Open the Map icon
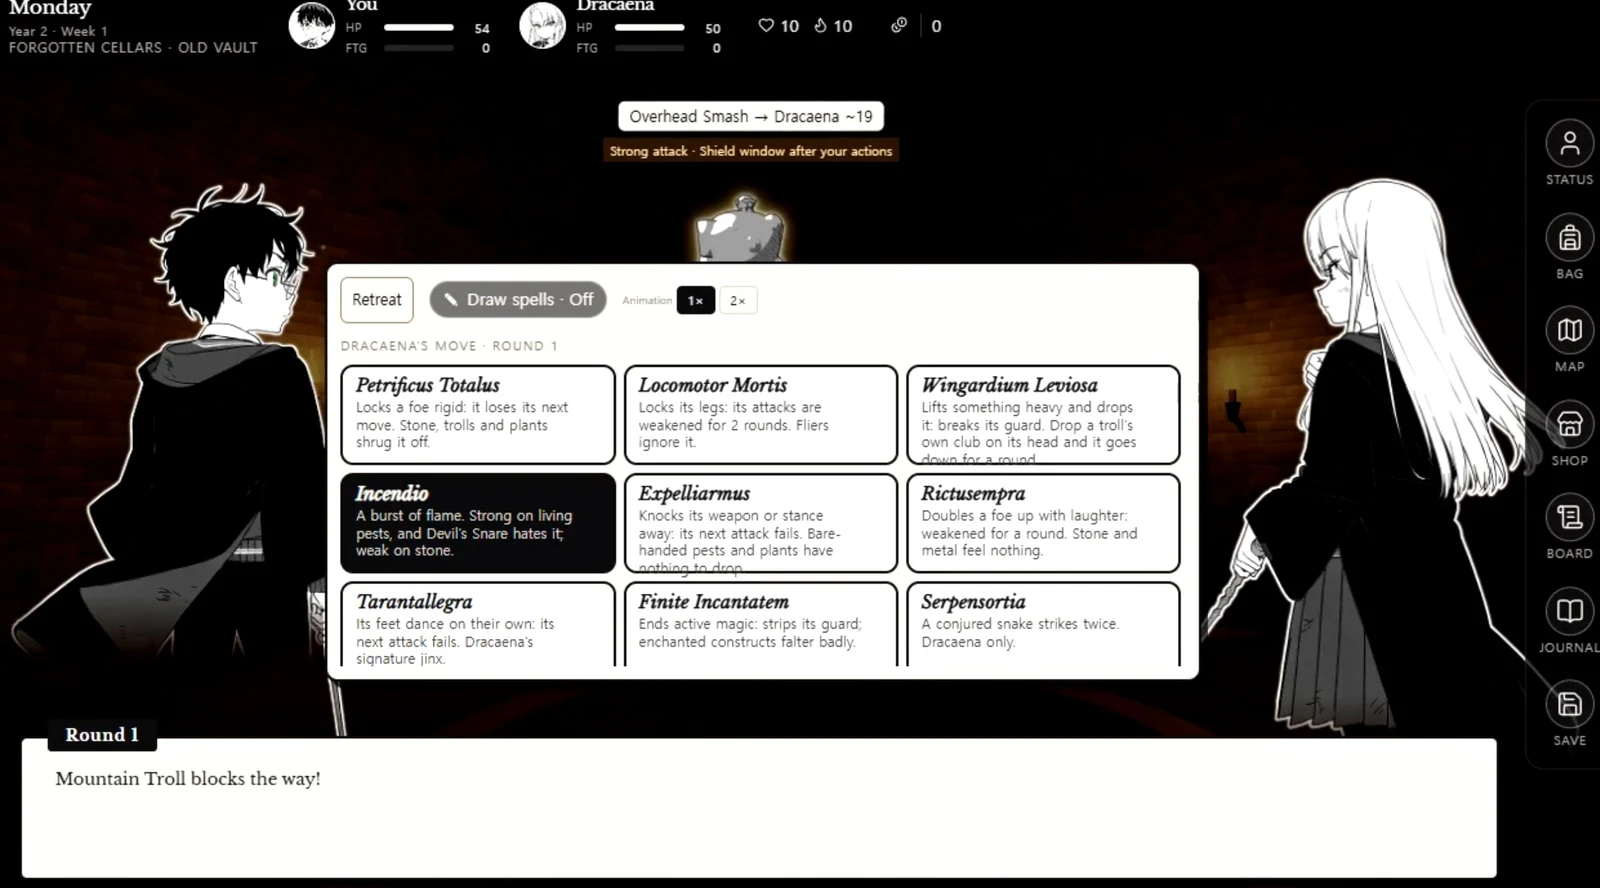The width and height of the screenshot is (1600, 888). click(1569, 331)
